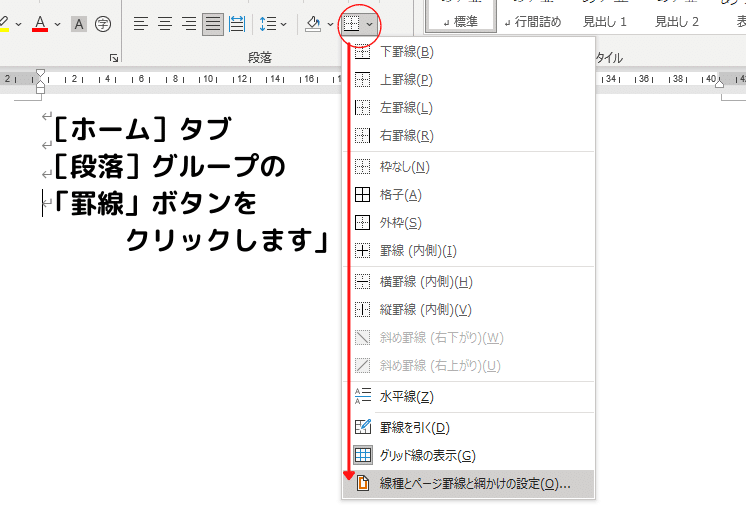The height and width of the screenshot is (513, 746).
Task: Toggle グリッド線の表示(G) gridlines
Action: pos(469,456)
